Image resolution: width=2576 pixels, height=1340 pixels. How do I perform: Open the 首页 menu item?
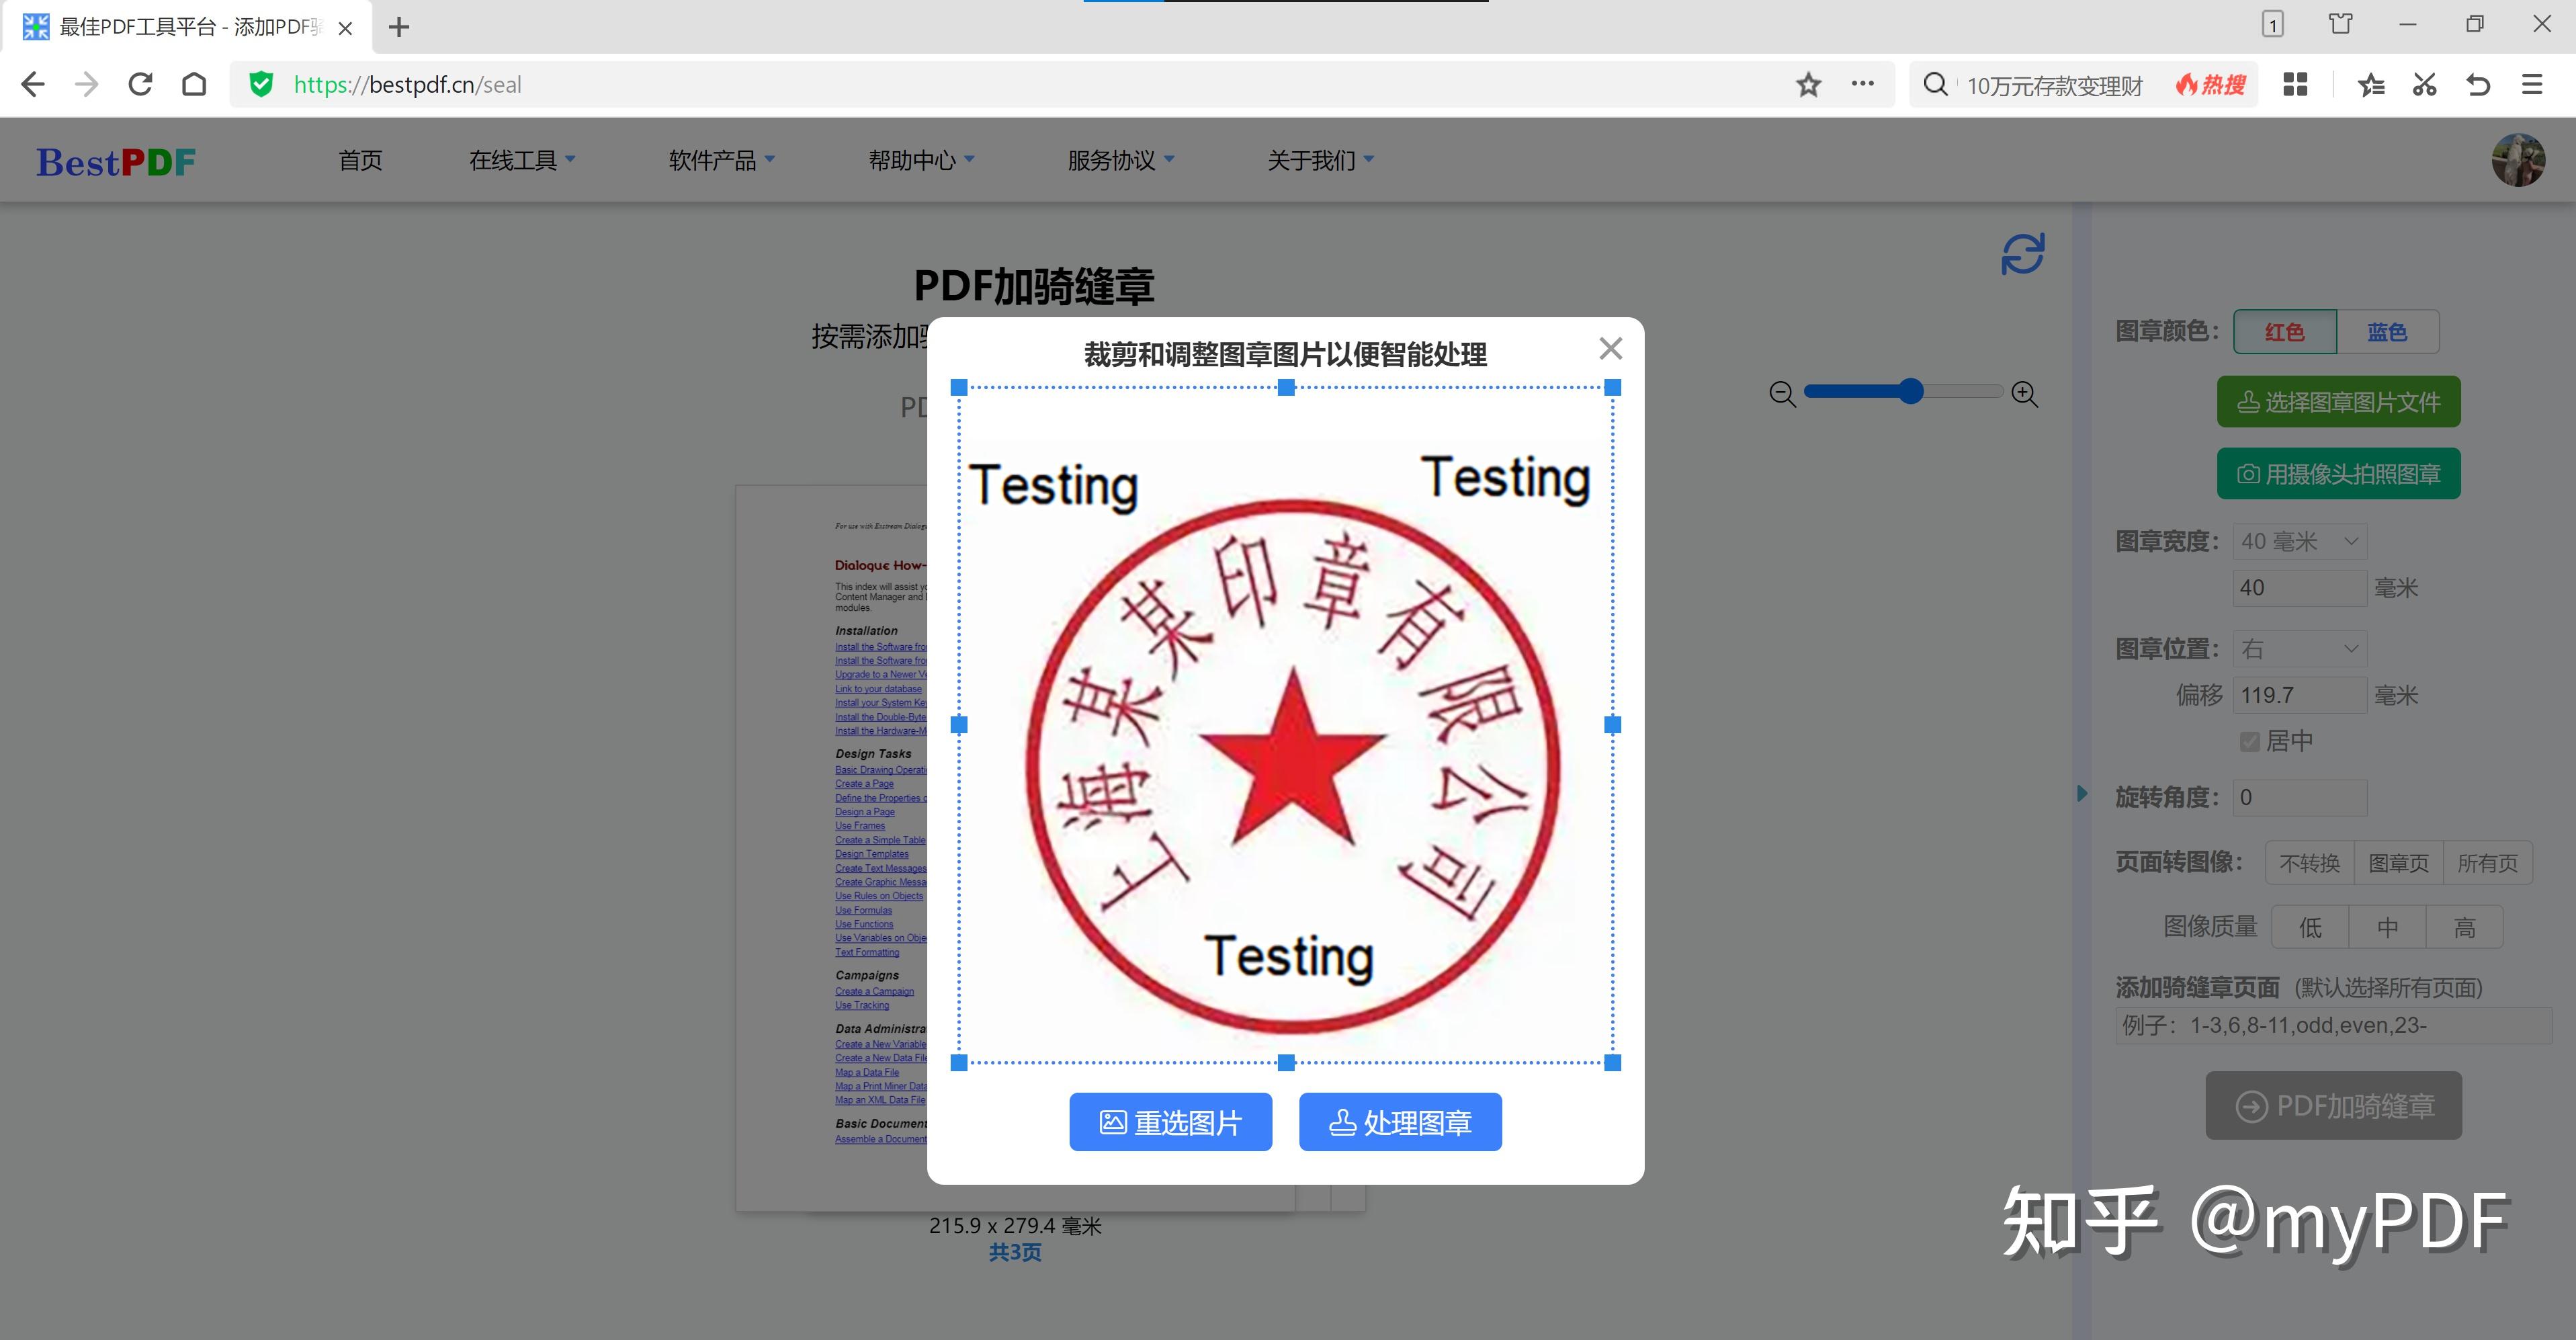360,160
